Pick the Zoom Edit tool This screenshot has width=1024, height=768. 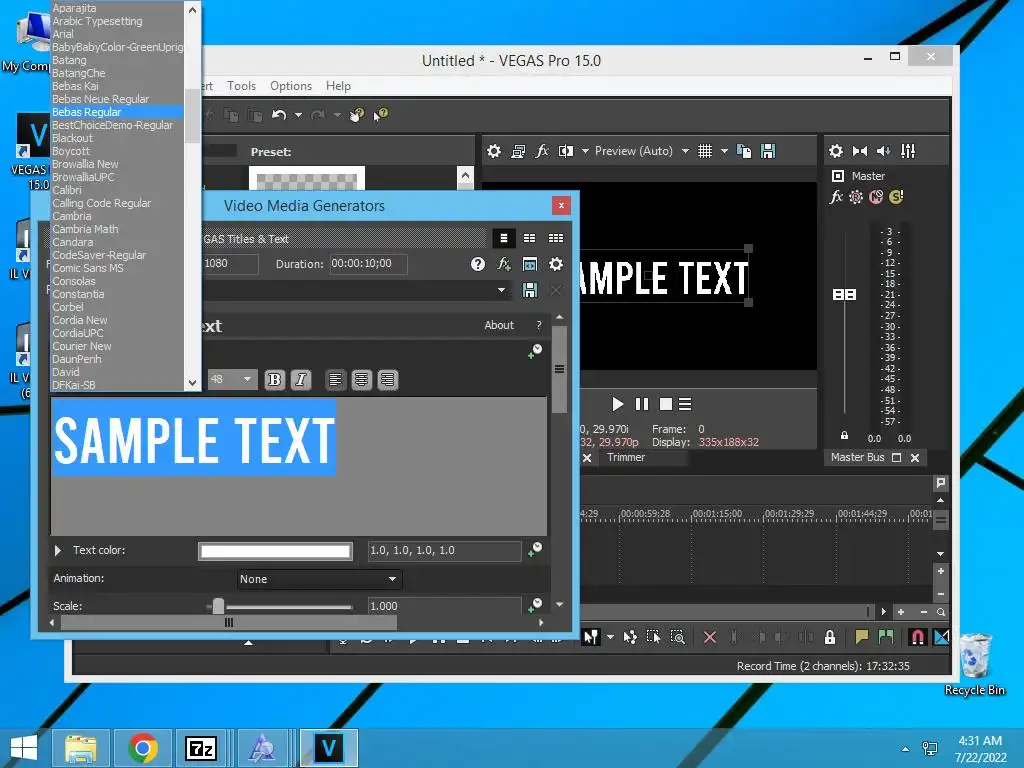pos(678,637)
